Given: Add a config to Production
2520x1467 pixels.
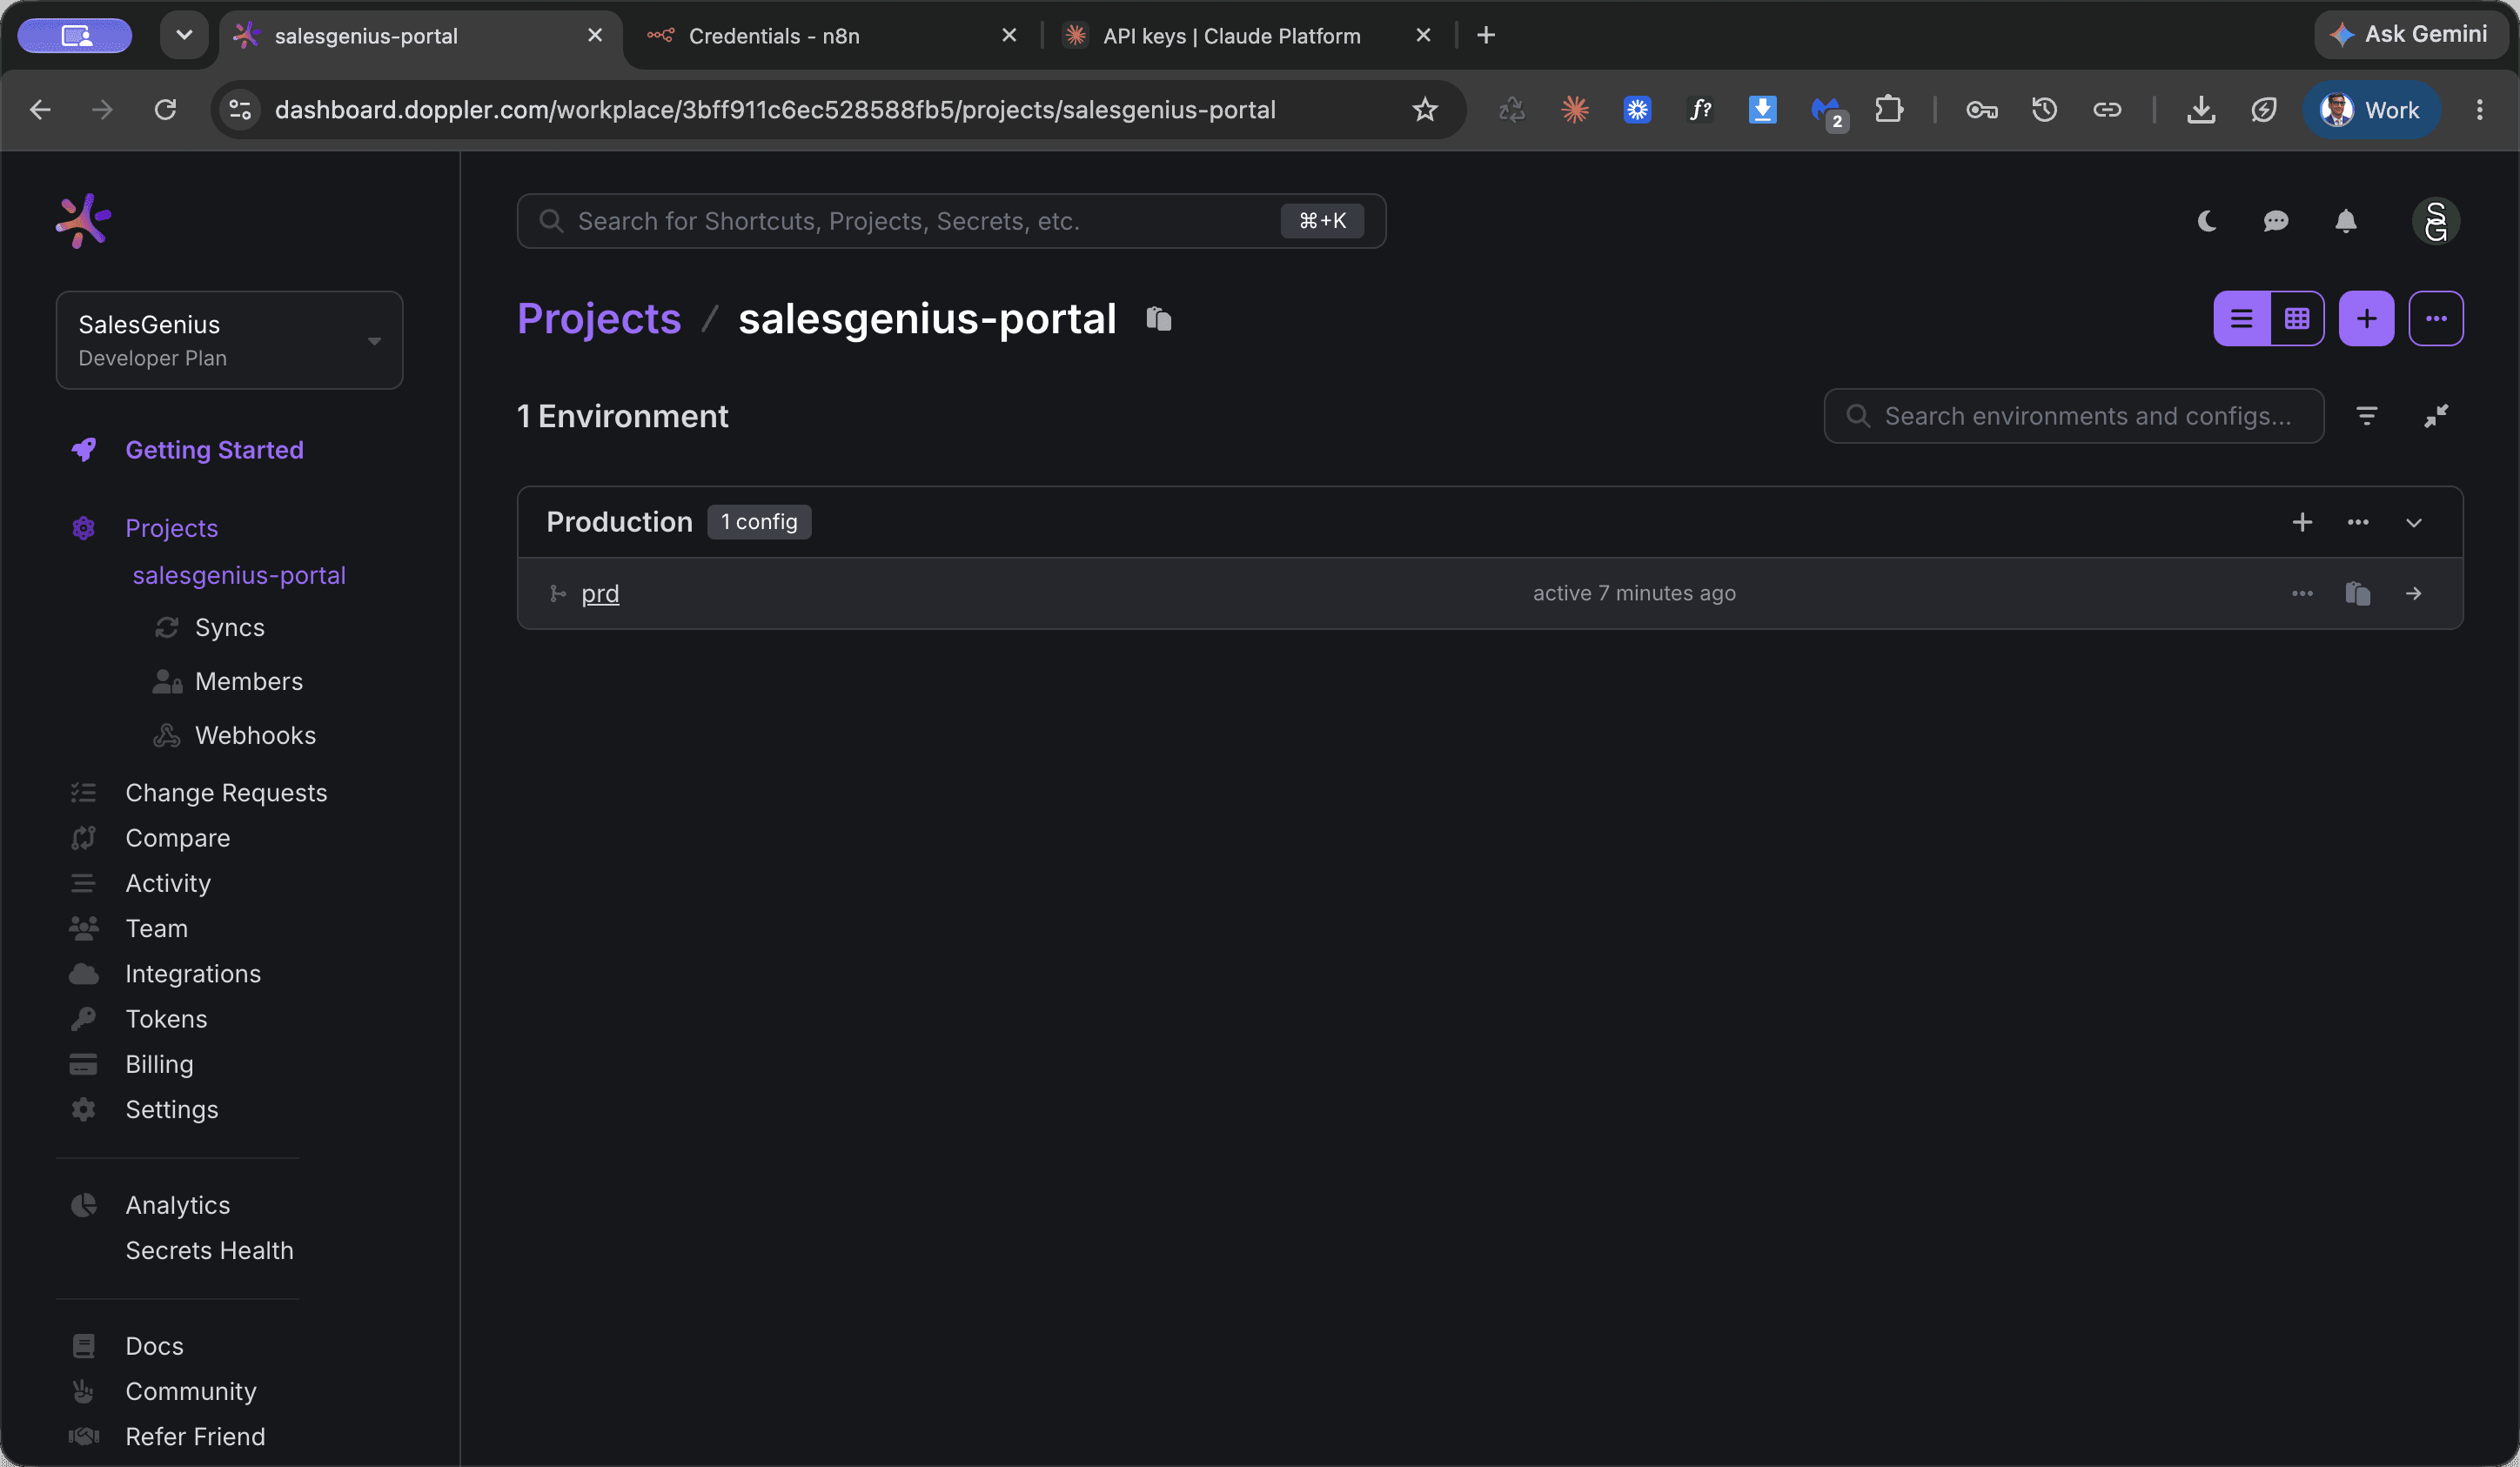Looking at the screenshot, I should [x=2302, y=522].
